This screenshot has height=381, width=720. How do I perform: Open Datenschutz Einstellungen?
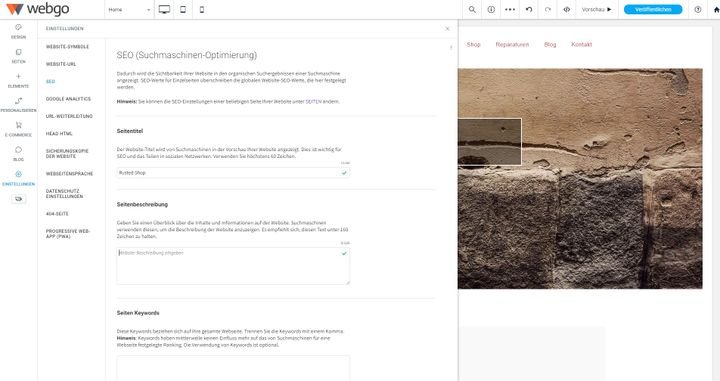click(x=64, y=194)
